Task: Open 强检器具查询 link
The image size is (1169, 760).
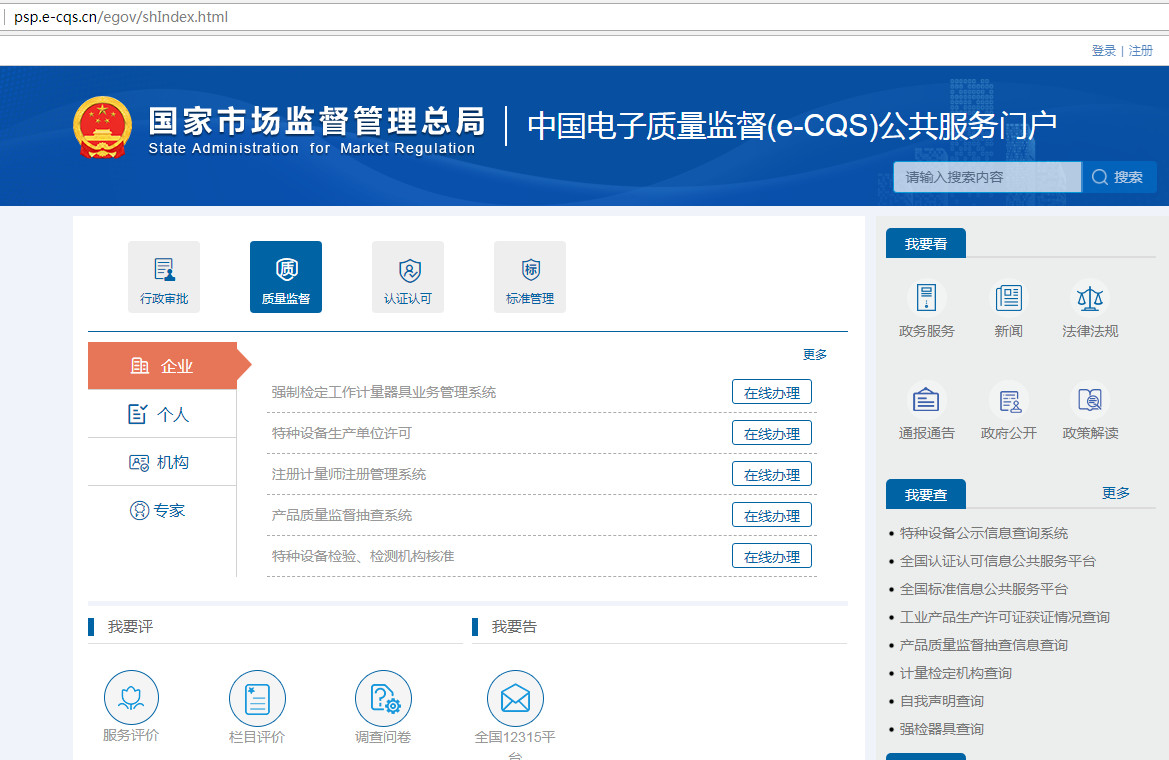Action: pyautogui.click(x=942, y=729)
